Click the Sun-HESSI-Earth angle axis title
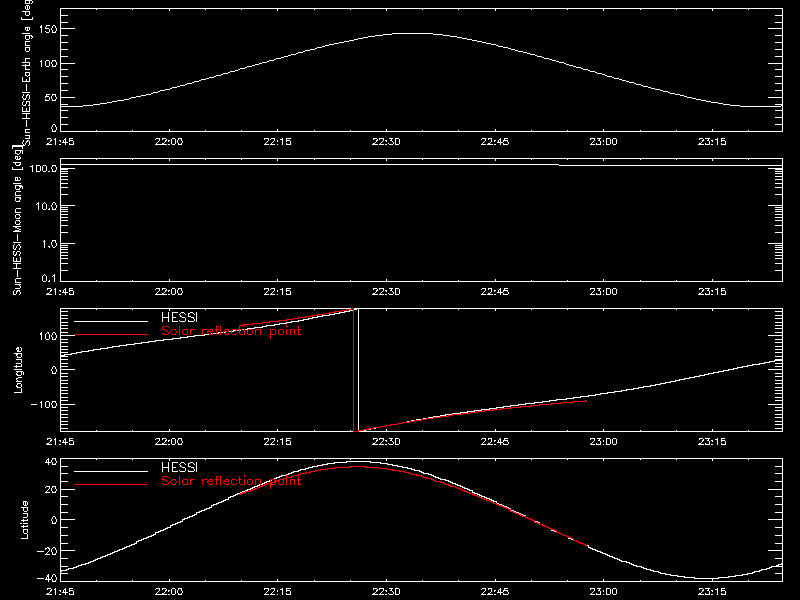800x600 pixels. click(27, 73)
